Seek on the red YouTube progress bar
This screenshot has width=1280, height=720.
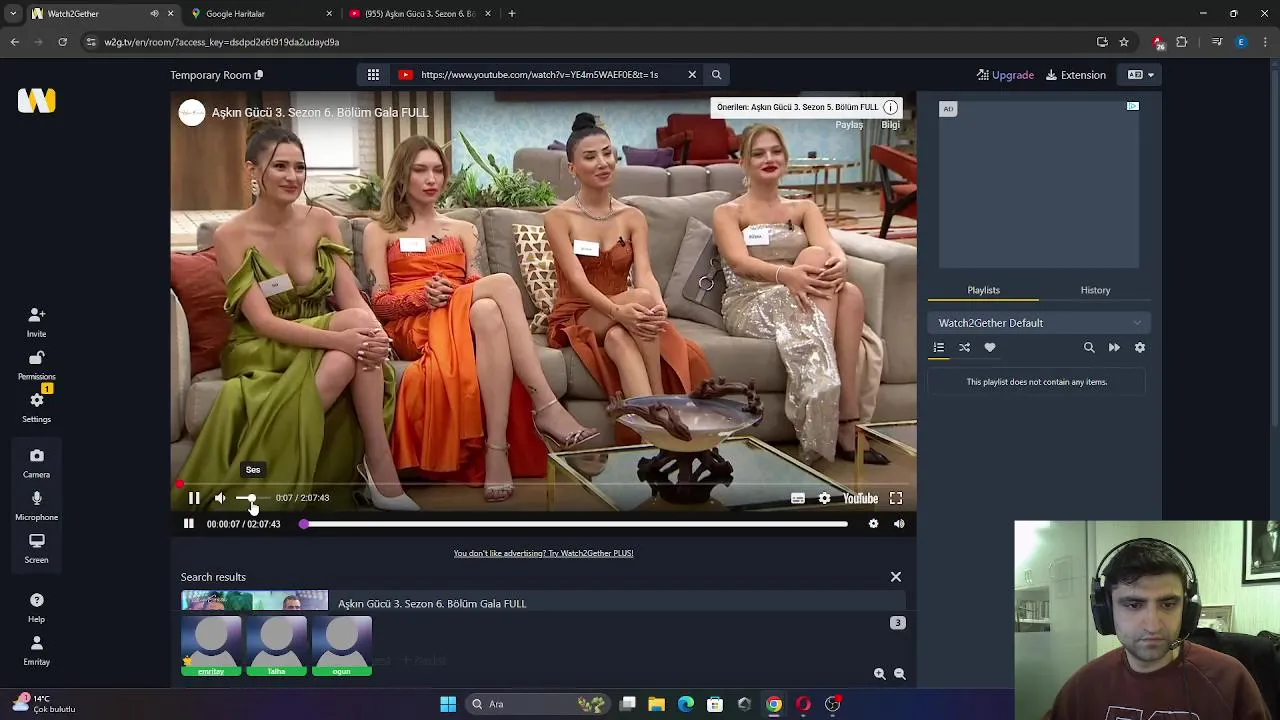(x=543, y=484)
